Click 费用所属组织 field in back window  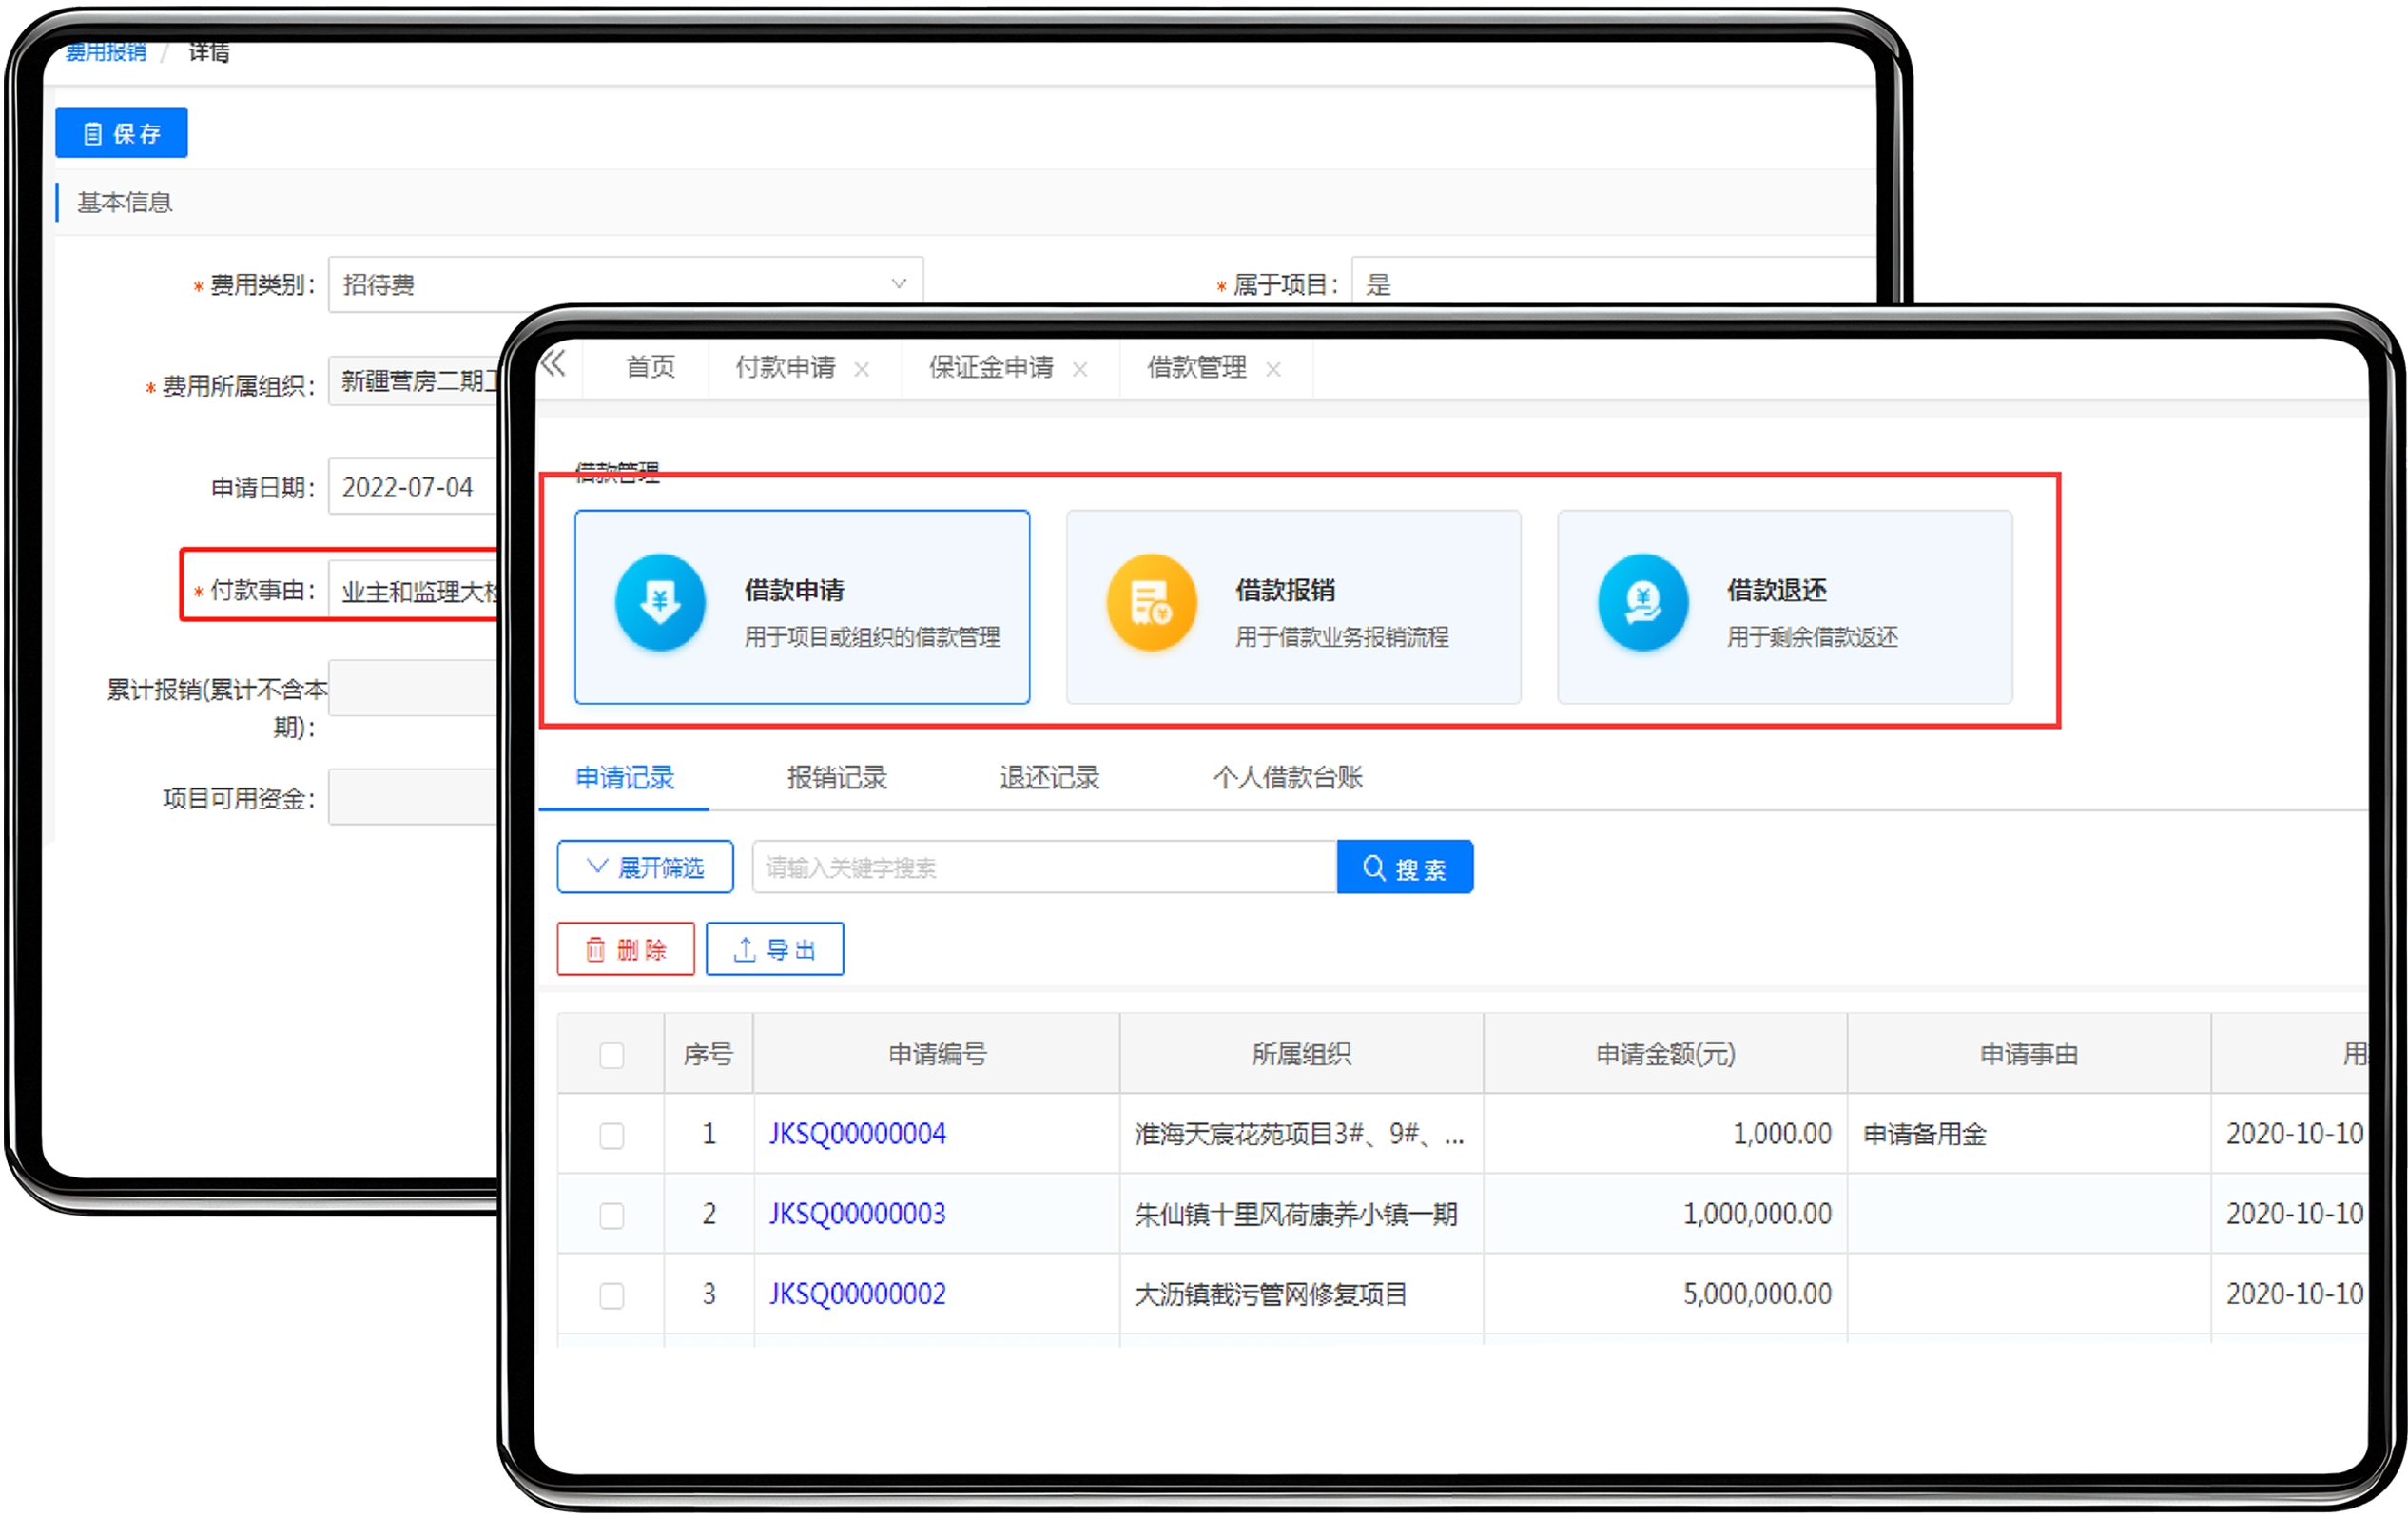413,382
